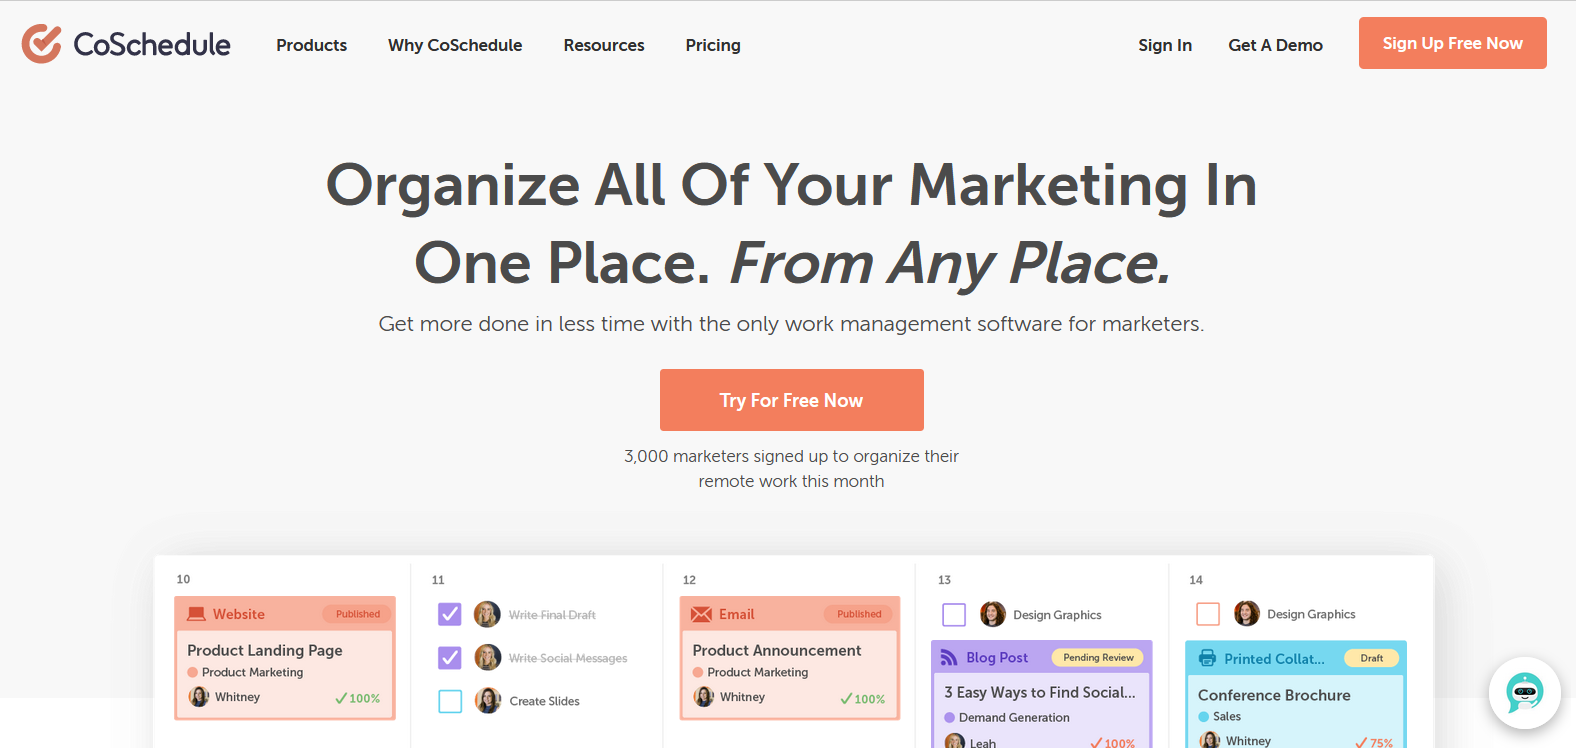Check Design Graphics checkbox on day 13

[x=954, y=614]
